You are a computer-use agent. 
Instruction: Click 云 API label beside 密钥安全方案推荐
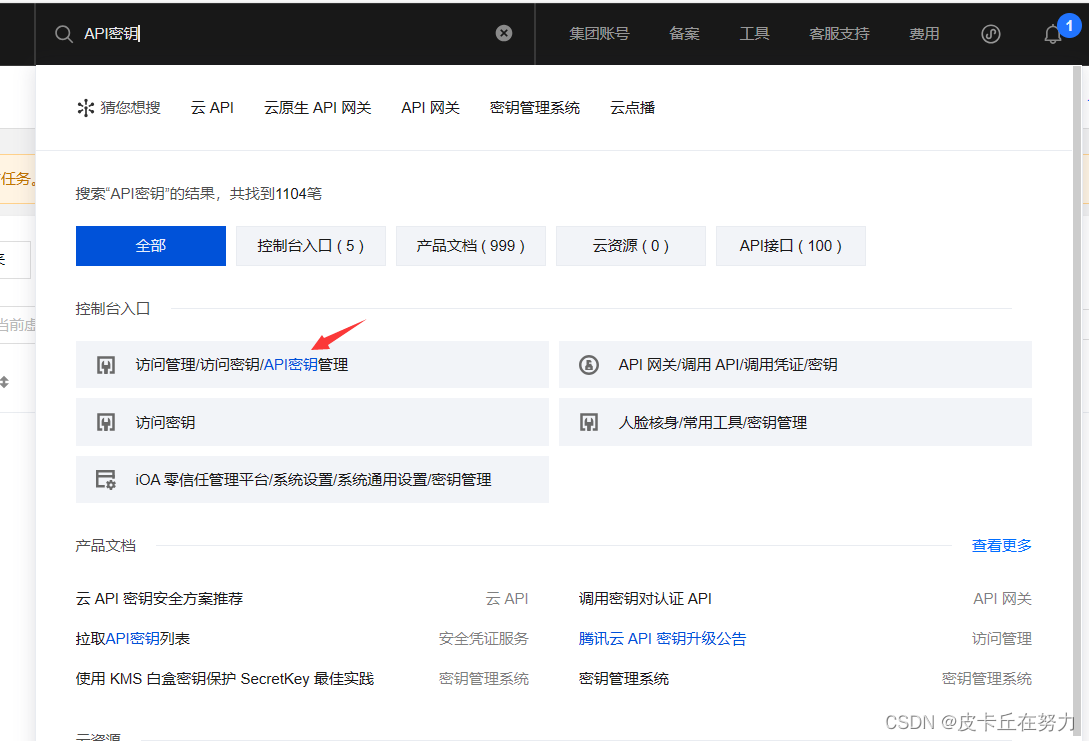pos(507,599)
